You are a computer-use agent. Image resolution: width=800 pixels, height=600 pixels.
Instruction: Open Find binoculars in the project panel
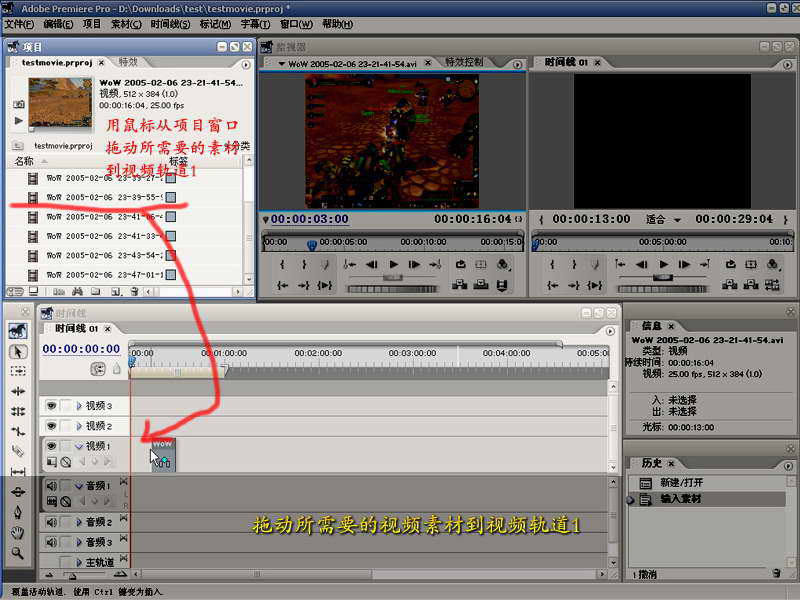point(77,291)
